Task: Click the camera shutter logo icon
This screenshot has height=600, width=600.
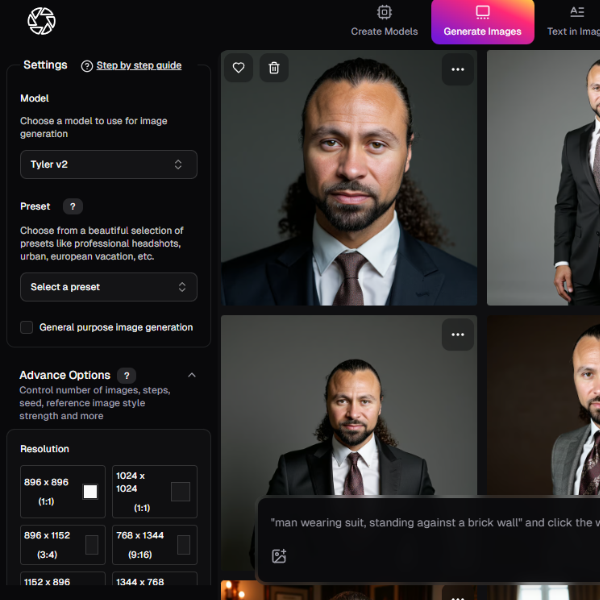Action: coord(42,21)
